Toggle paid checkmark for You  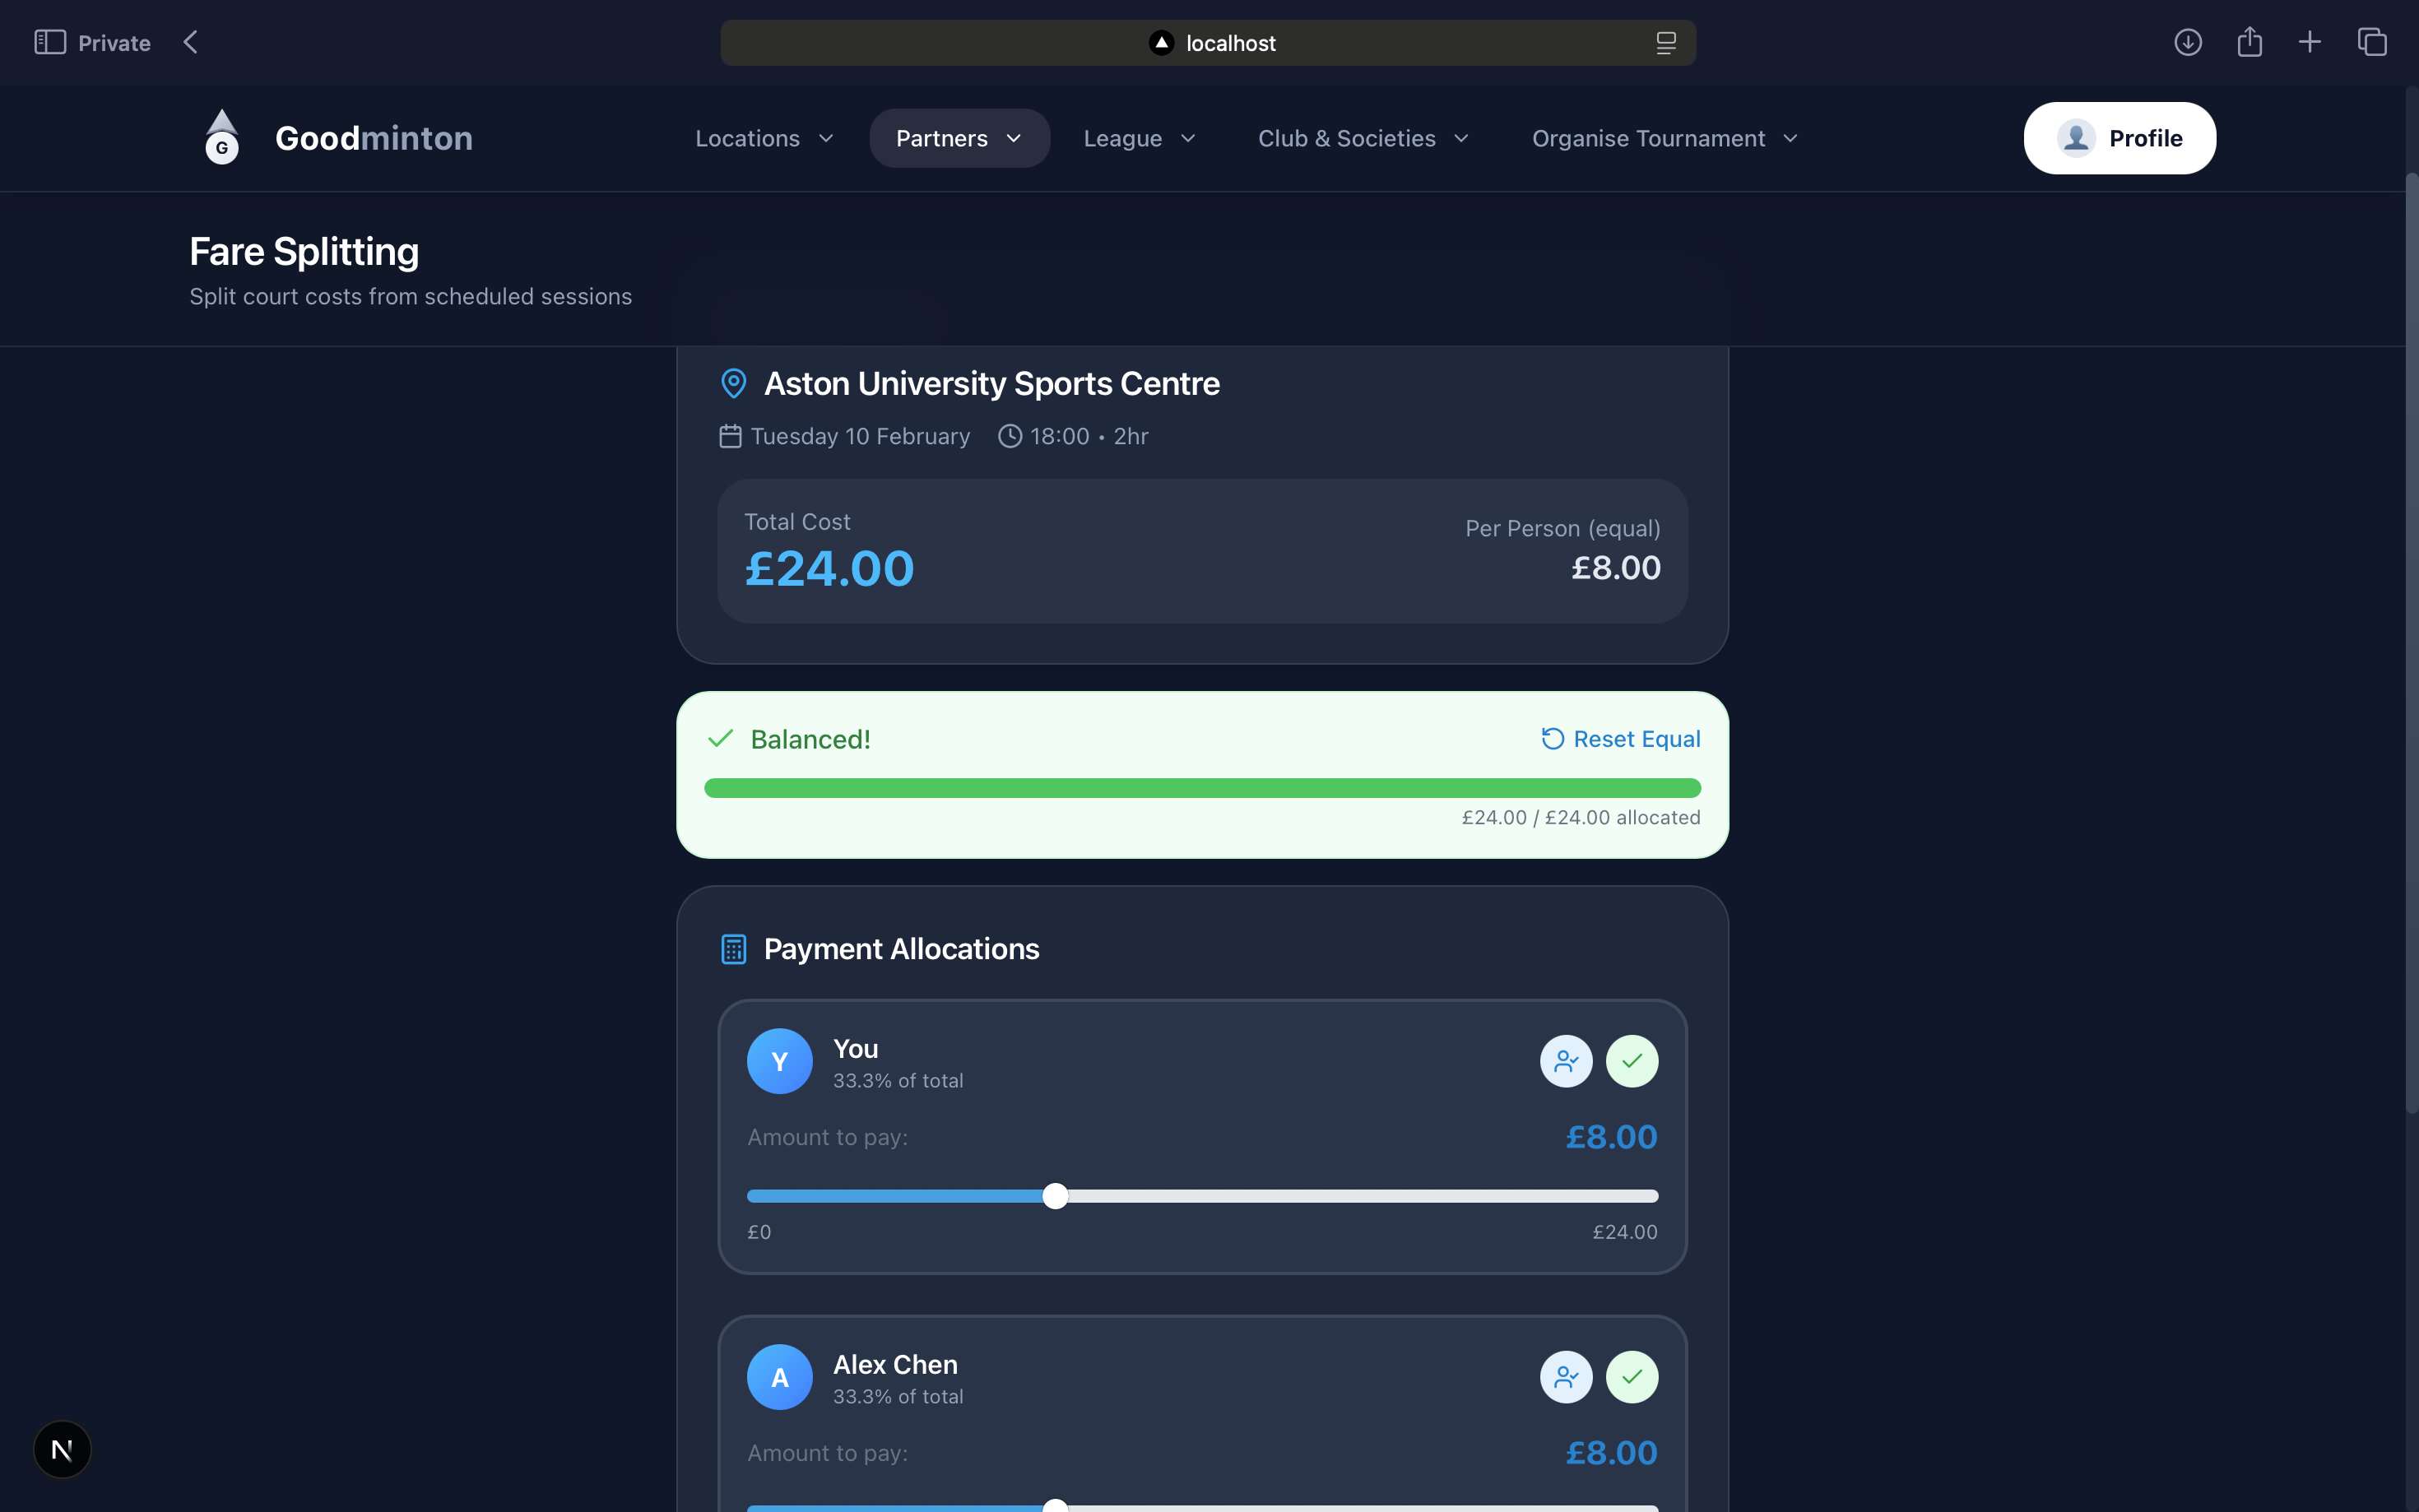(x=1631, y=1061)
